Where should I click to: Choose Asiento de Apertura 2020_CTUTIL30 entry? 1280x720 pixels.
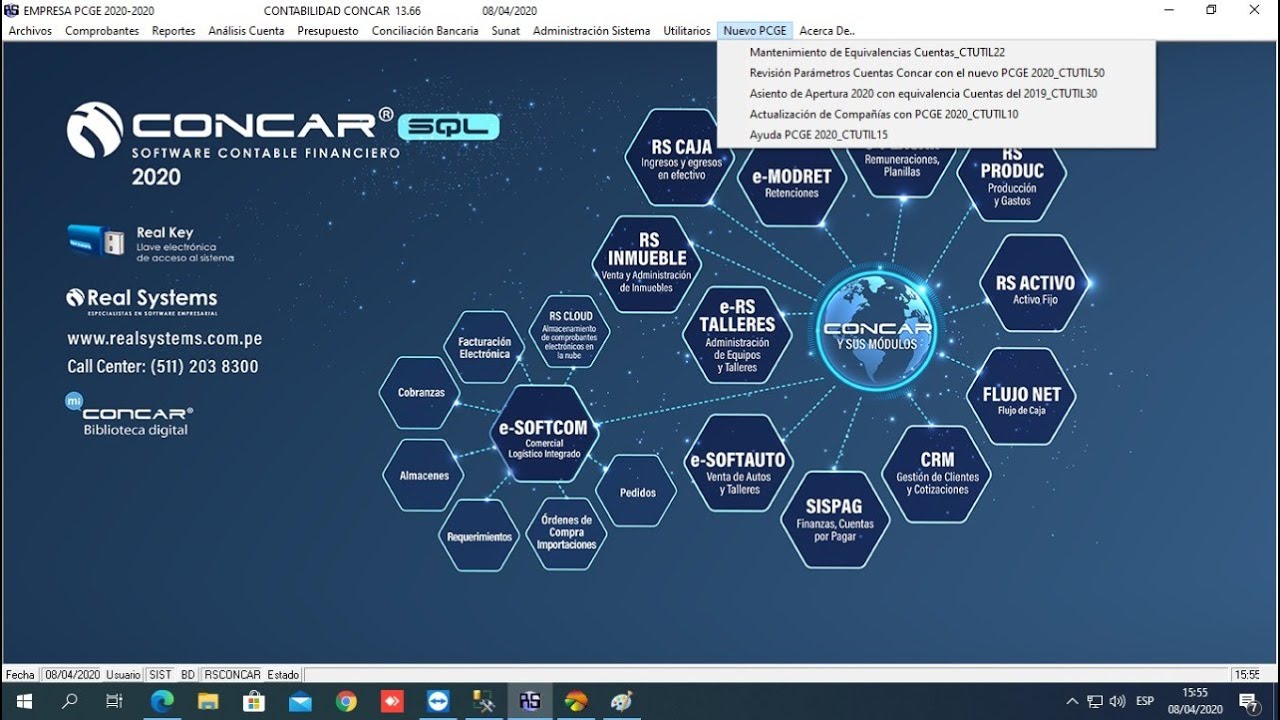point(936,93)
